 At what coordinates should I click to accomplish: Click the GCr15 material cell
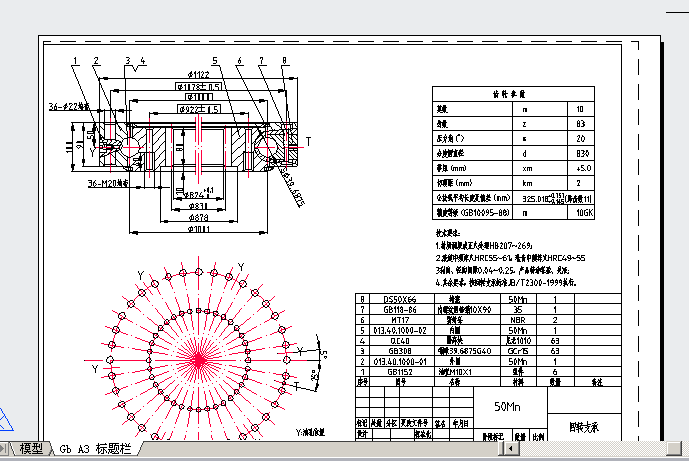tap(518, 351)
